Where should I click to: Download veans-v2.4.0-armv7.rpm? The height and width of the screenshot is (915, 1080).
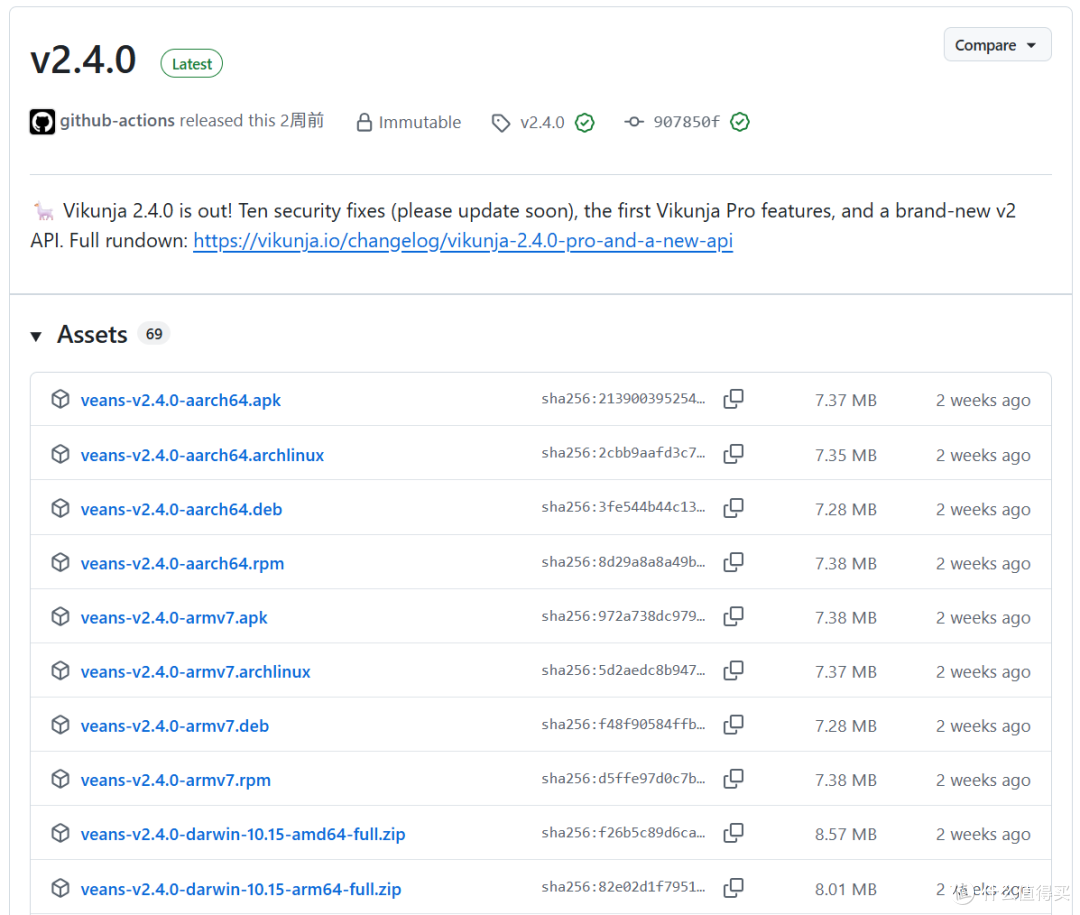[176, 781]
